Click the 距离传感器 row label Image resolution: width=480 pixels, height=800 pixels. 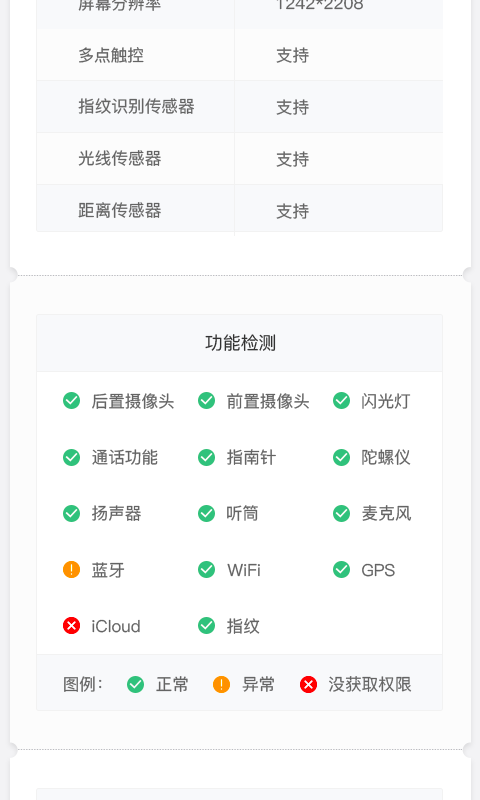click(120, 211)
